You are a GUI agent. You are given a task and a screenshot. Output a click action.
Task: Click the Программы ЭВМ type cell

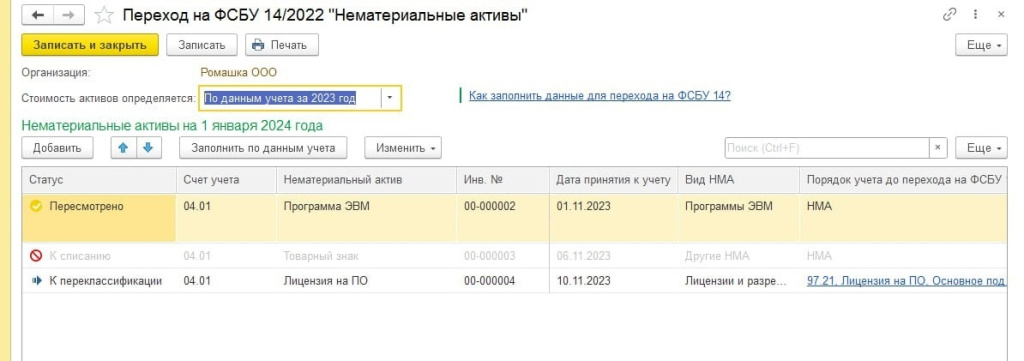[x=738, y=217]
